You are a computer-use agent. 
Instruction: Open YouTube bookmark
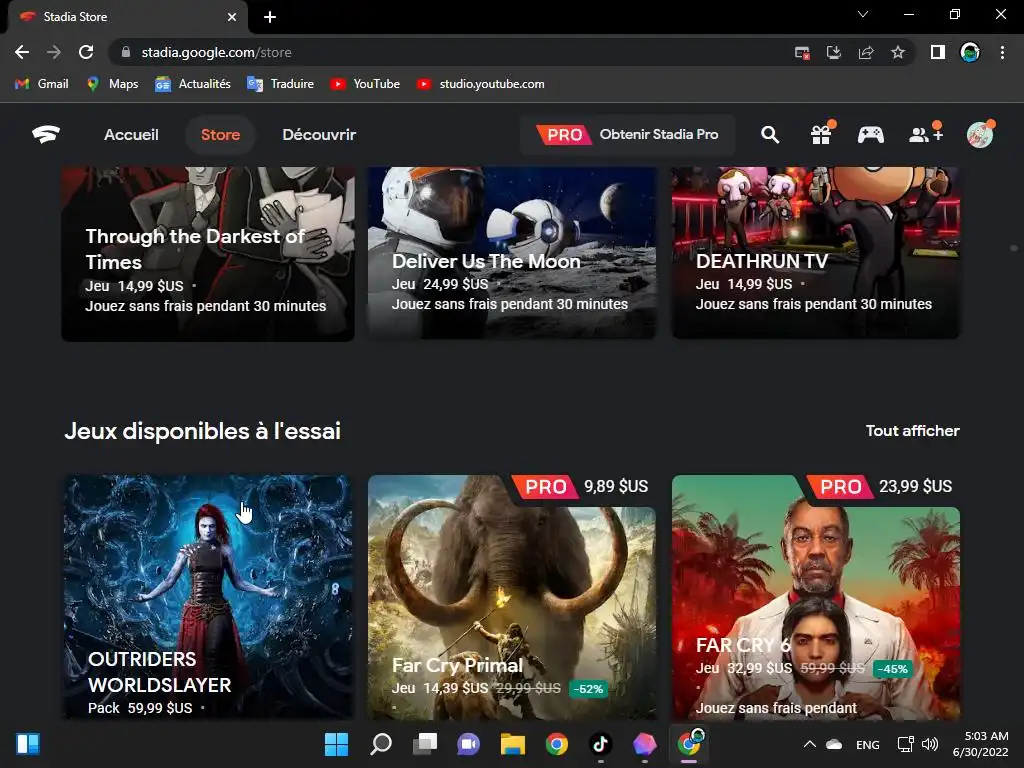[x=365, y=84]
